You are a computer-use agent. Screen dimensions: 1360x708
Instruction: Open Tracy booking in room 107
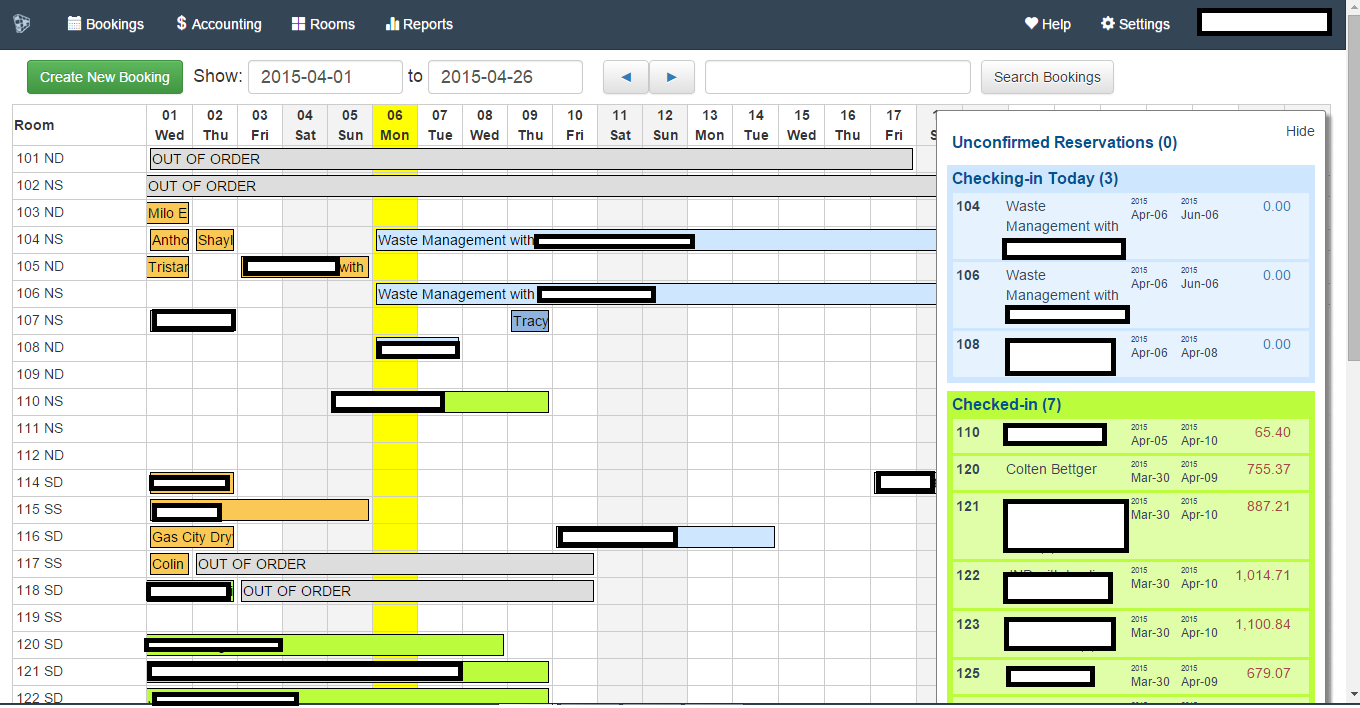click(530, 321)
